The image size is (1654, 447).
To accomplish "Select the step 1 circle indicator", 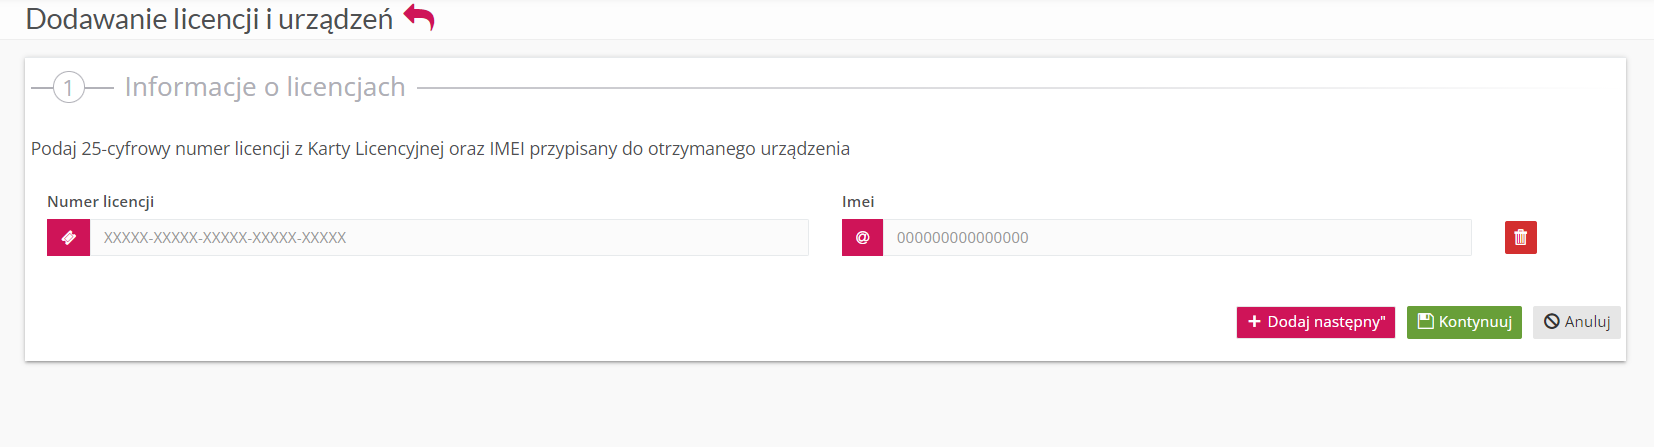I will pyautogui.click(x=68, y=88).
